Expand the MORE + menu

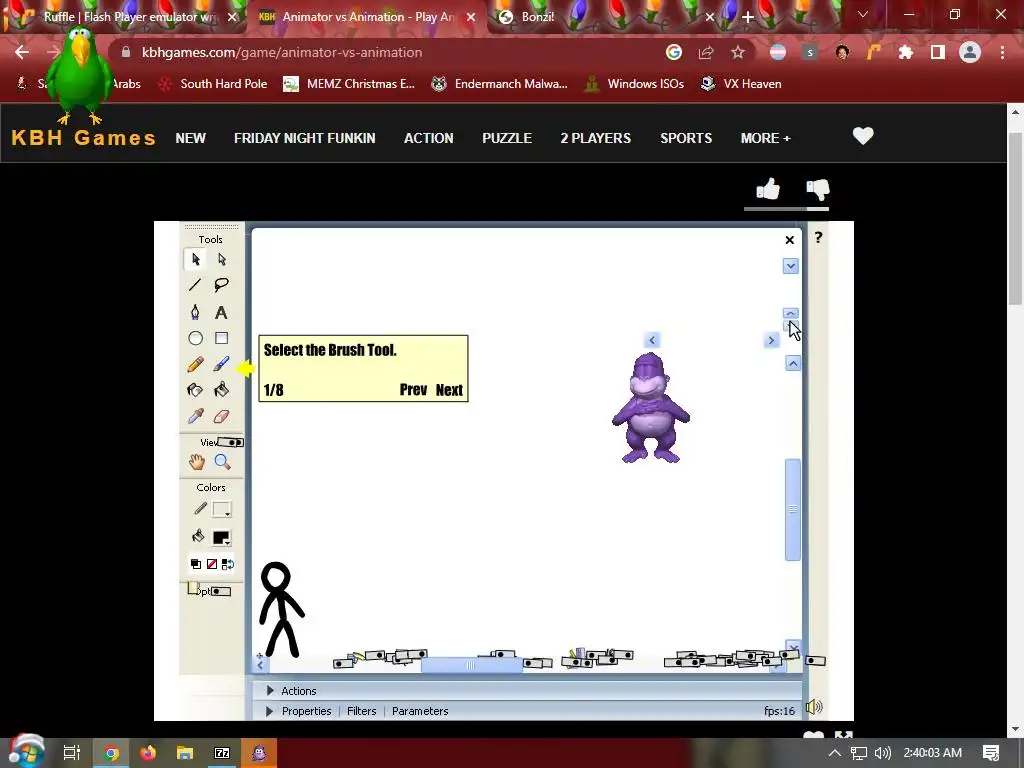tap(765, 138)
